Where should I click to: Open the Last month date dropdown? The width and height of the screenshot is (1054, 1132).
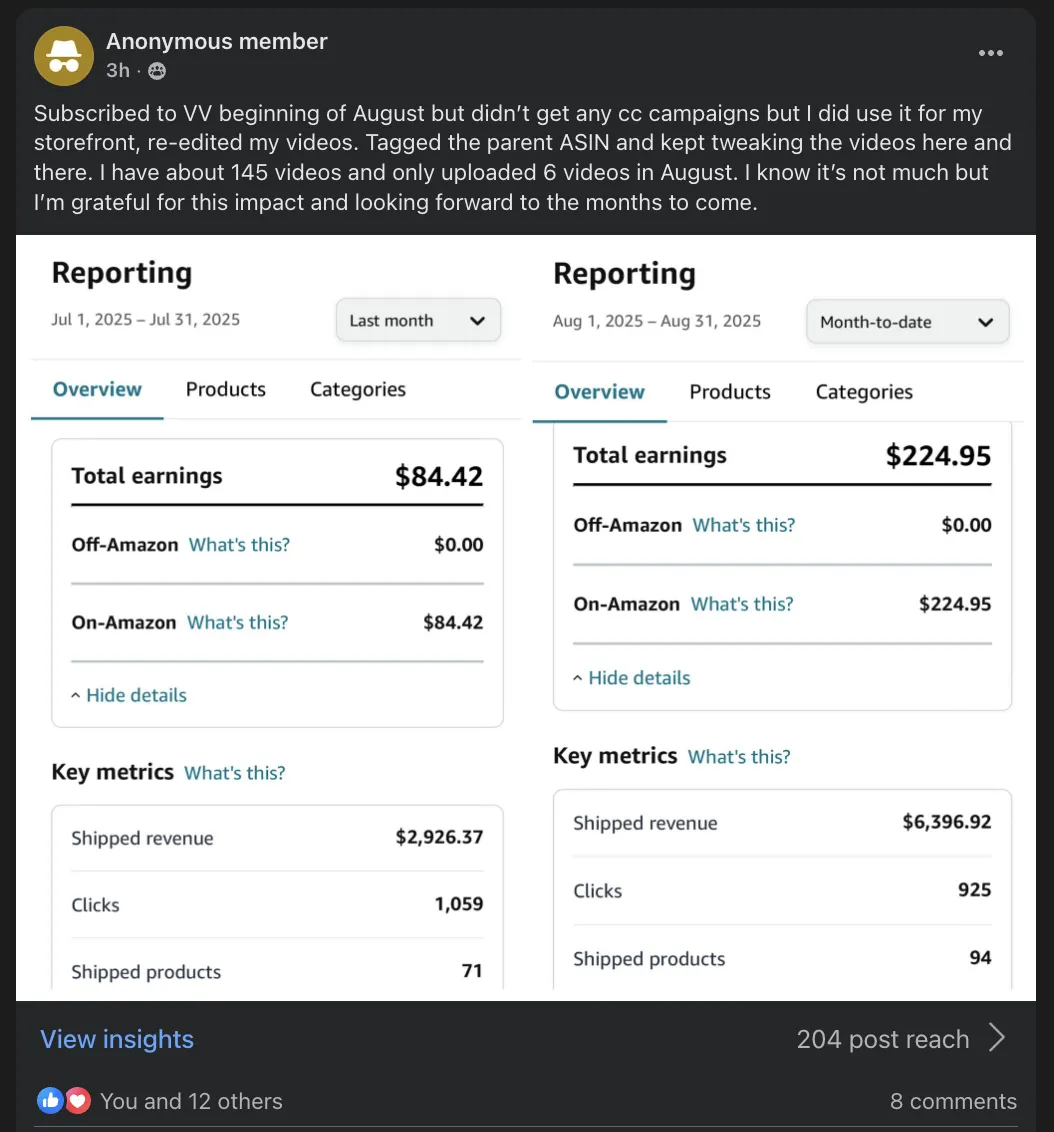[417, 321]
